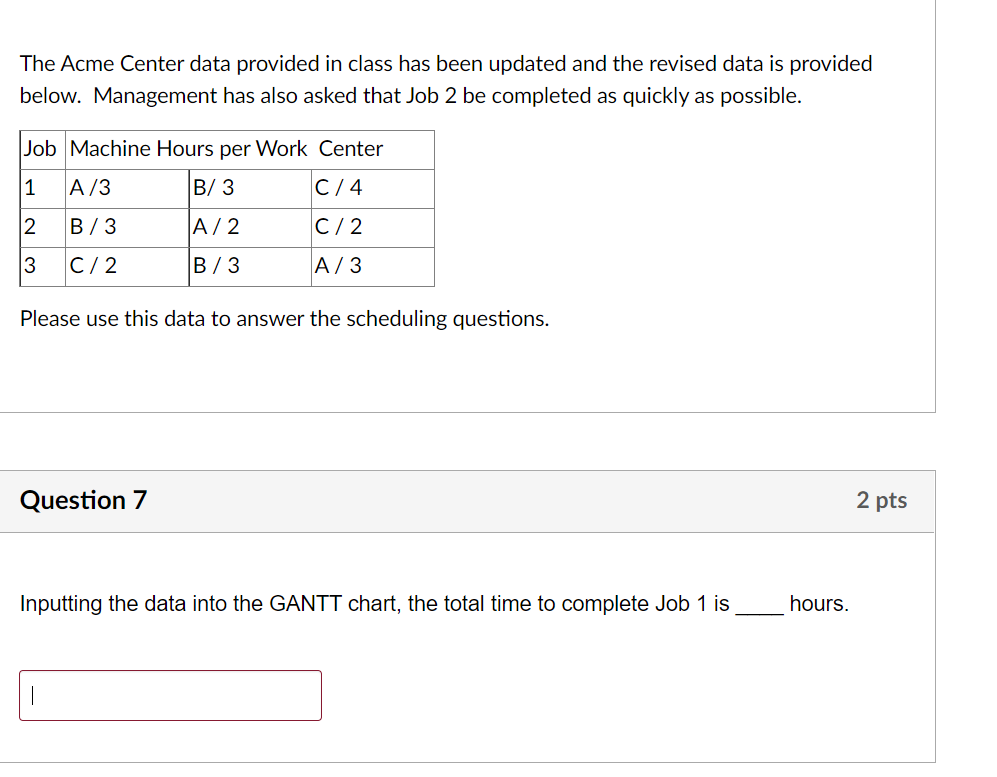
Task: Click the Job 3 row number
Action: 41,266
